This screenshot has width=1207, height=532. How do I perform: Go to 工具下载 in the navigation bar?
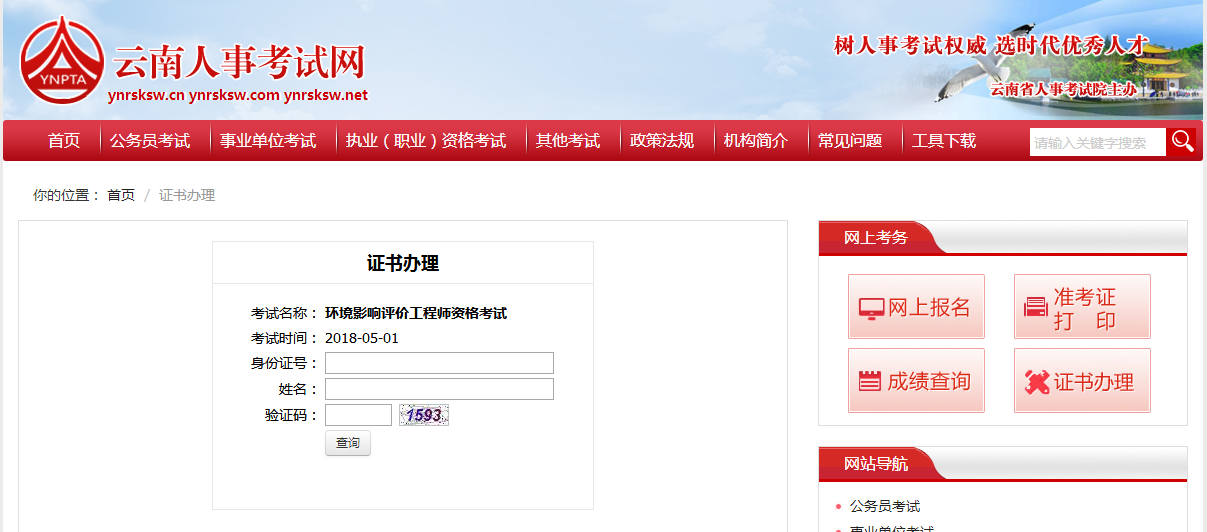pos(944,141)
